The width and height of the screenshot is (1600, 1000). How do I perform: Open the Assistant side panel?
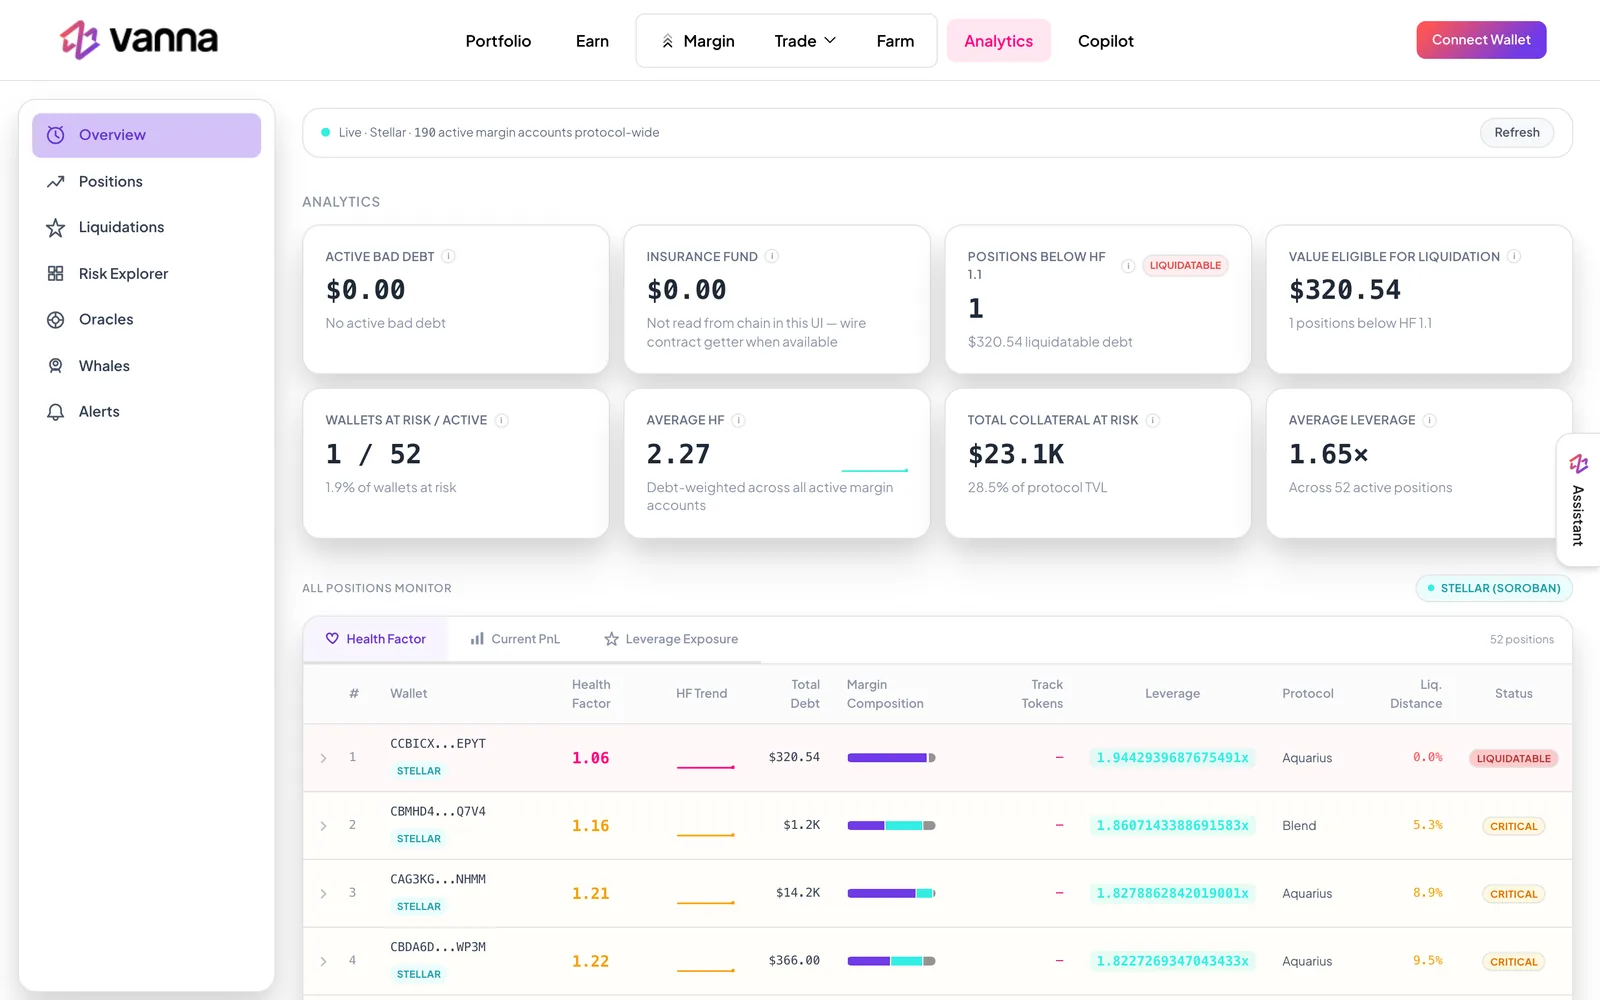point(1578,500)
